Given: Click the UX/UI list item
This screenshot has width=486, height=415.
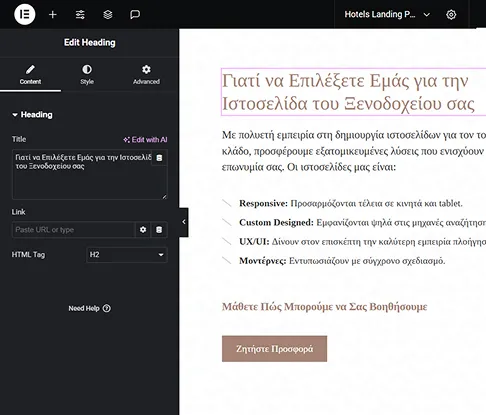Looking at the screenshot, I should click(x=354, y=241).
